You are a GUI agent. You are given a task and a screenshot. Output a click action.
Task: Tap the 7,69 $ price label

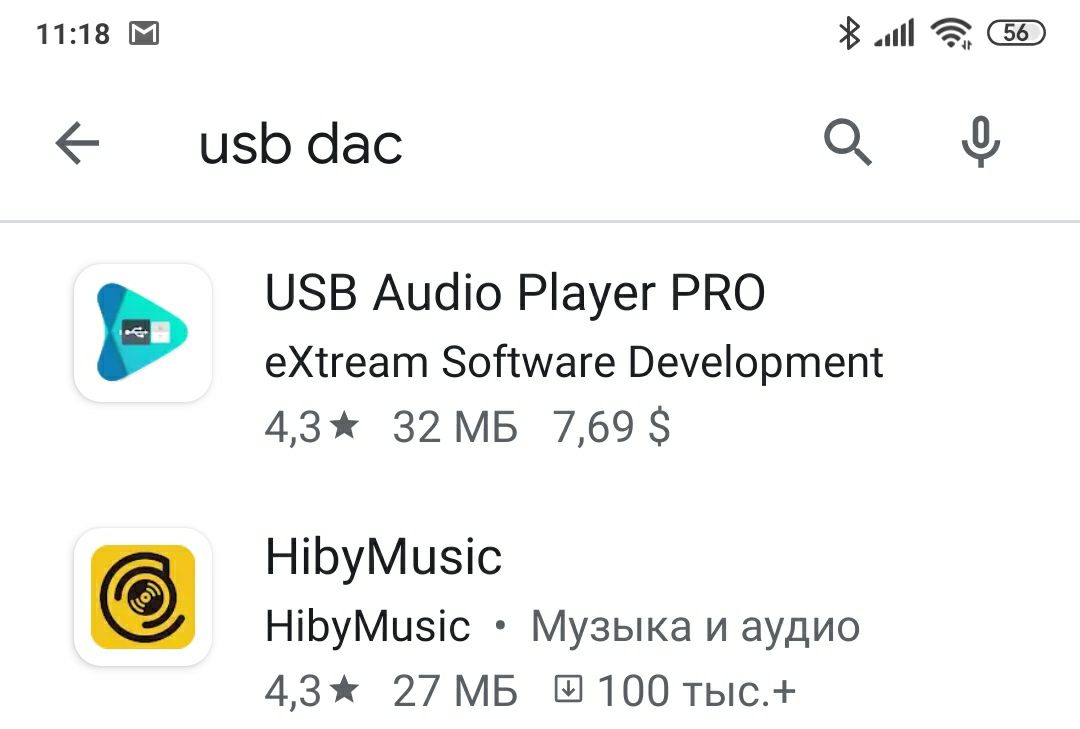click(x=612, y=427)
